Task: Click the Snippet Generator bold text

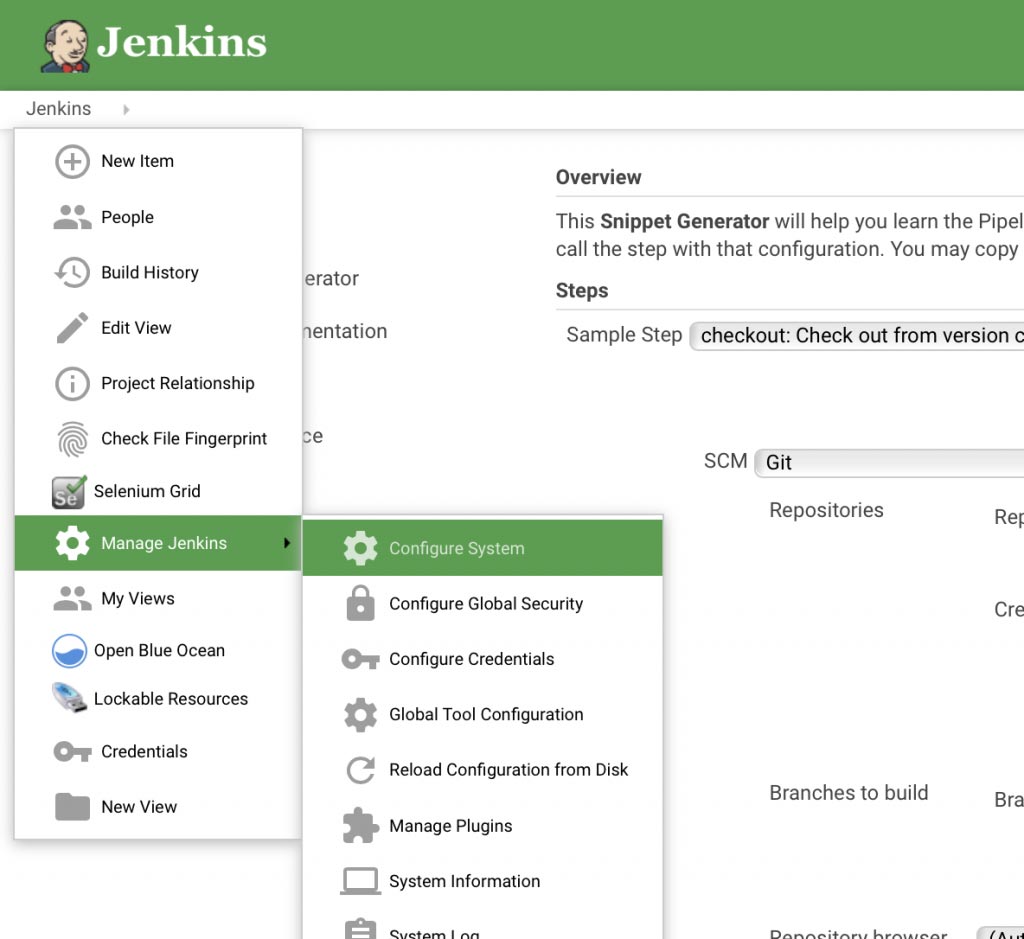Action: [x=684, y=221]
